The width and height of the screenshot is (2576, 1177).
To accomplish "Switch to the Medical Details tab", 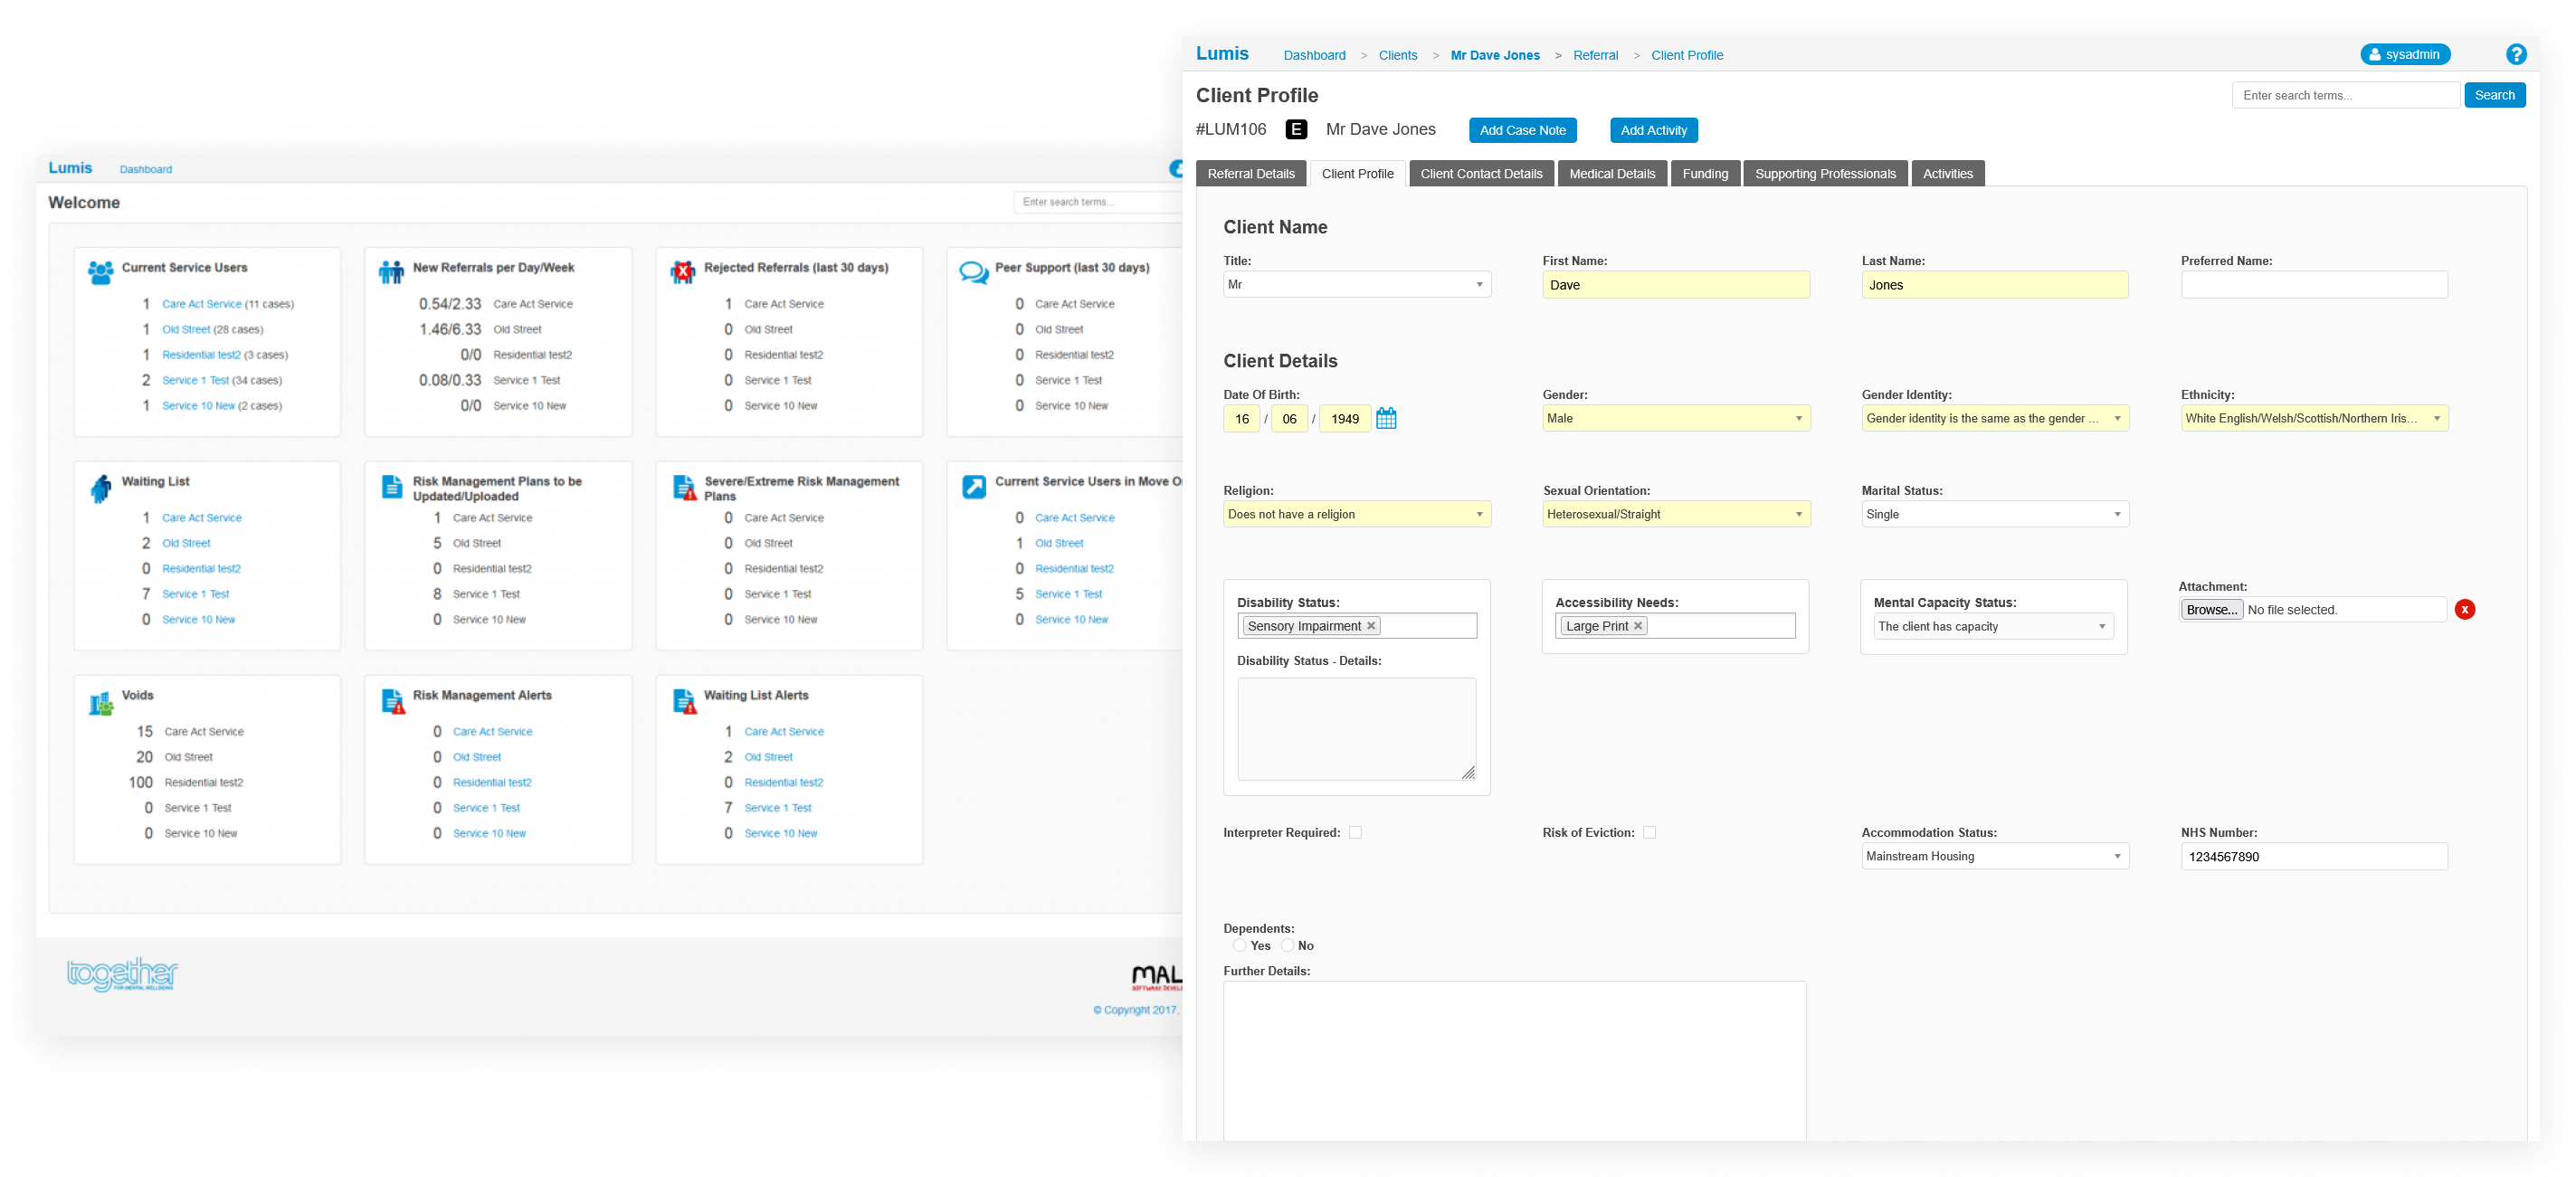I will pos(1612,174).
